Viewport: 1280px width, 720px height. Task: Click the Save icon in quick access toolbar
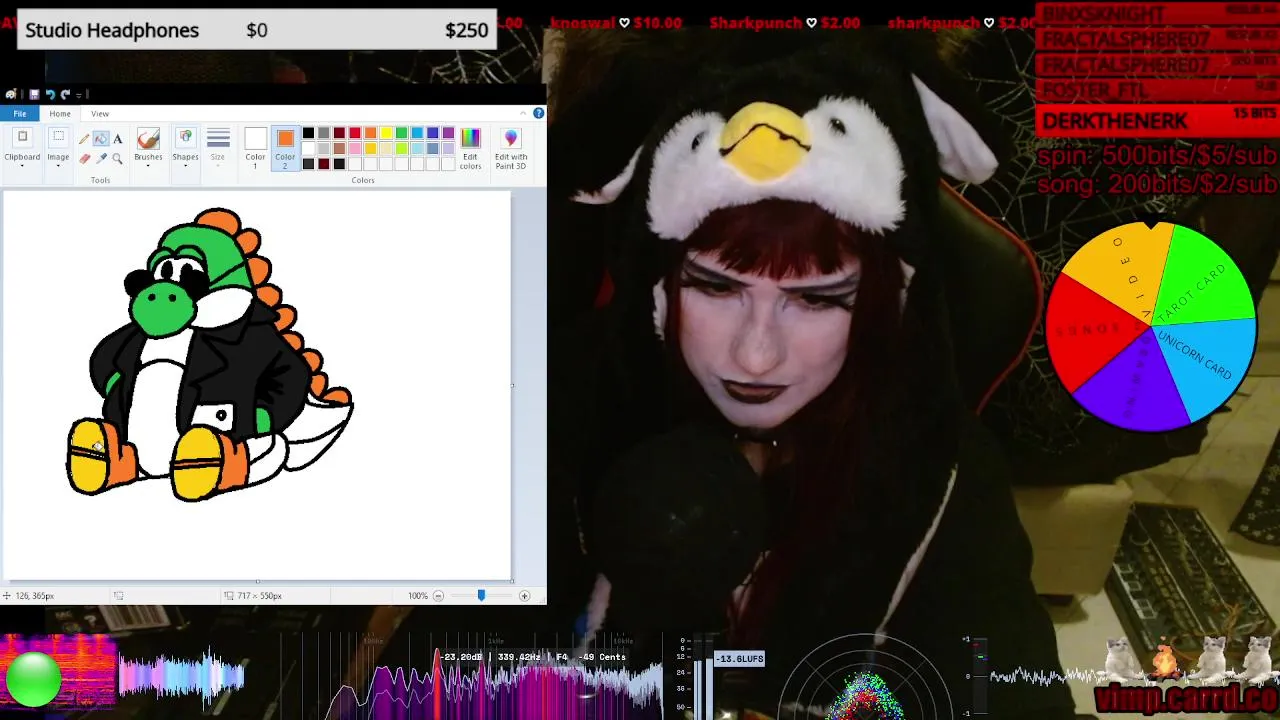(34, 95)
